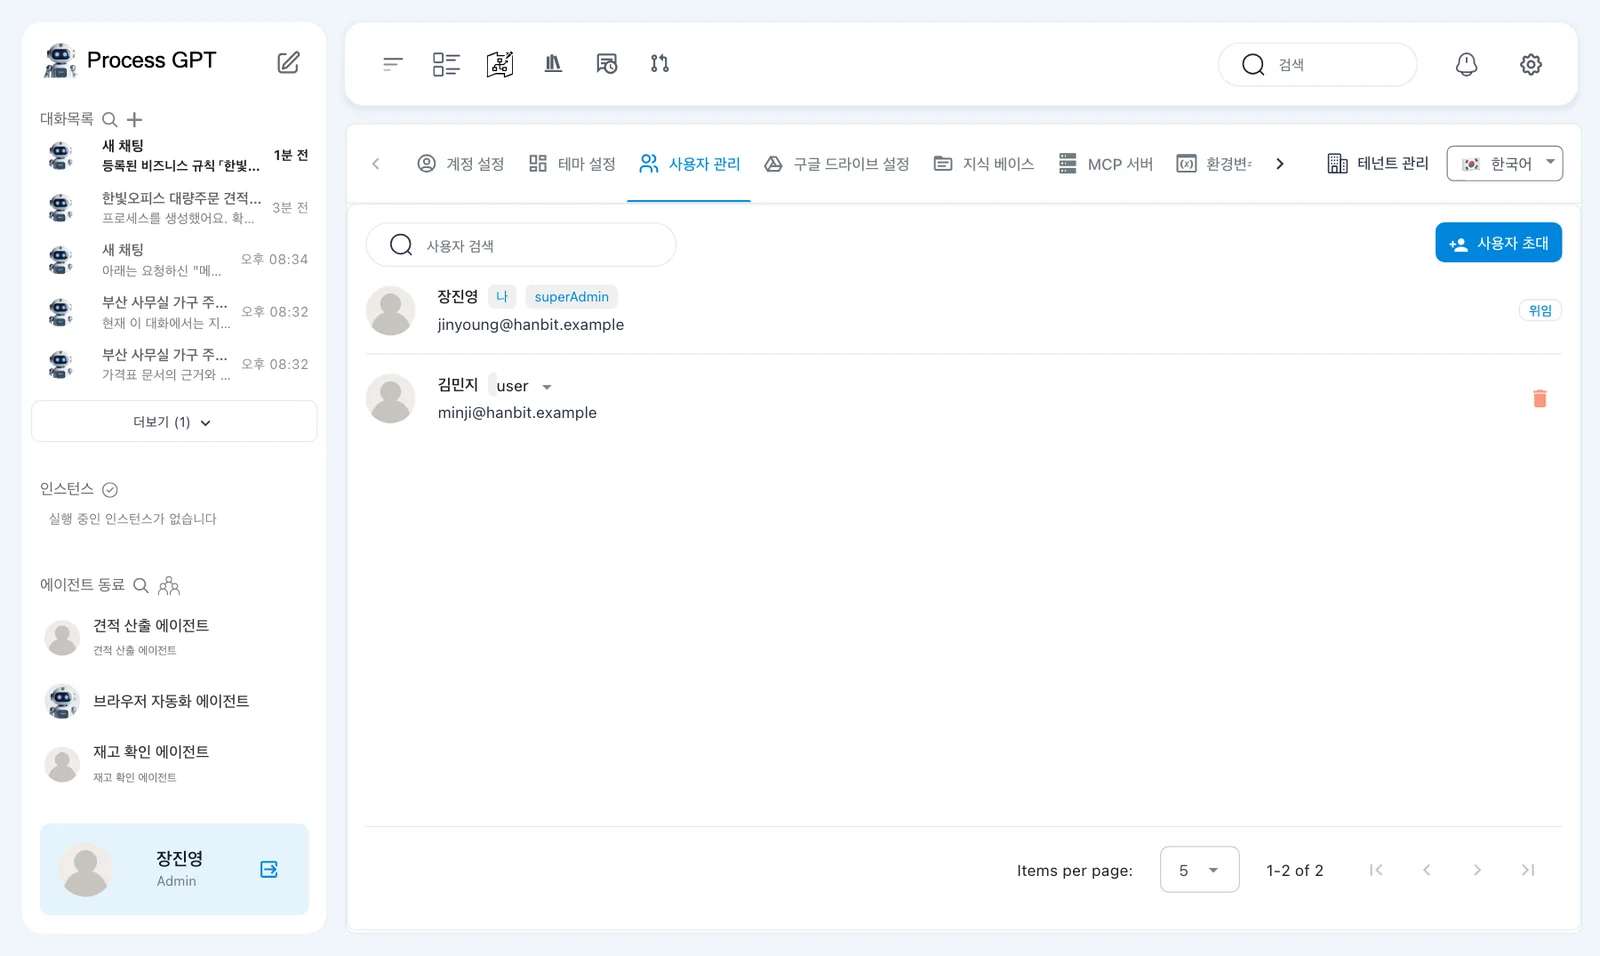The image size is (1600, 956).
Task: Click the hamburger menu icon in toolbar
Action: coord(393,64)
